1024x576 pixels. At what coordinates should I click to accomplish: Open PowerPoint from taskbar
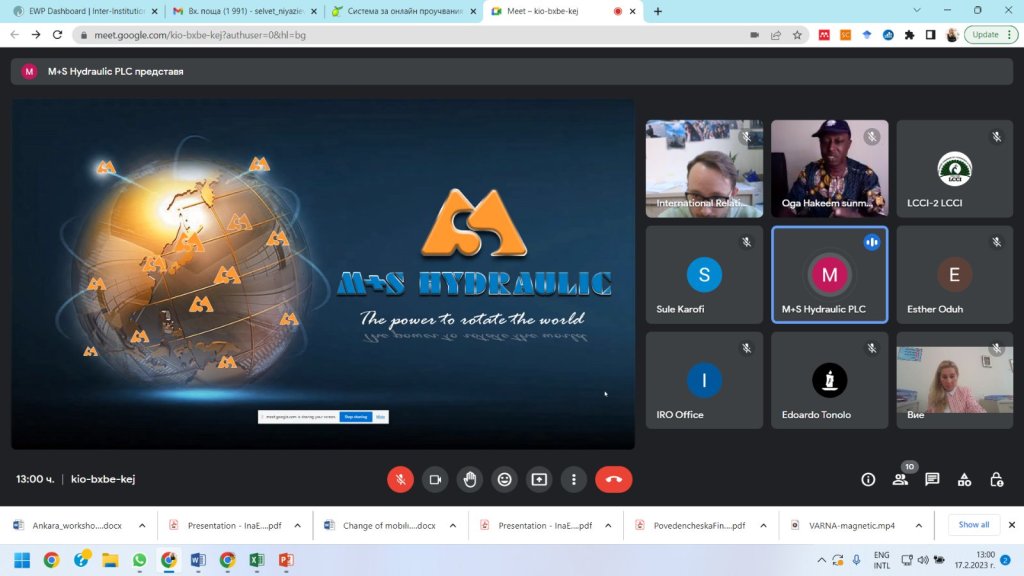286,560
